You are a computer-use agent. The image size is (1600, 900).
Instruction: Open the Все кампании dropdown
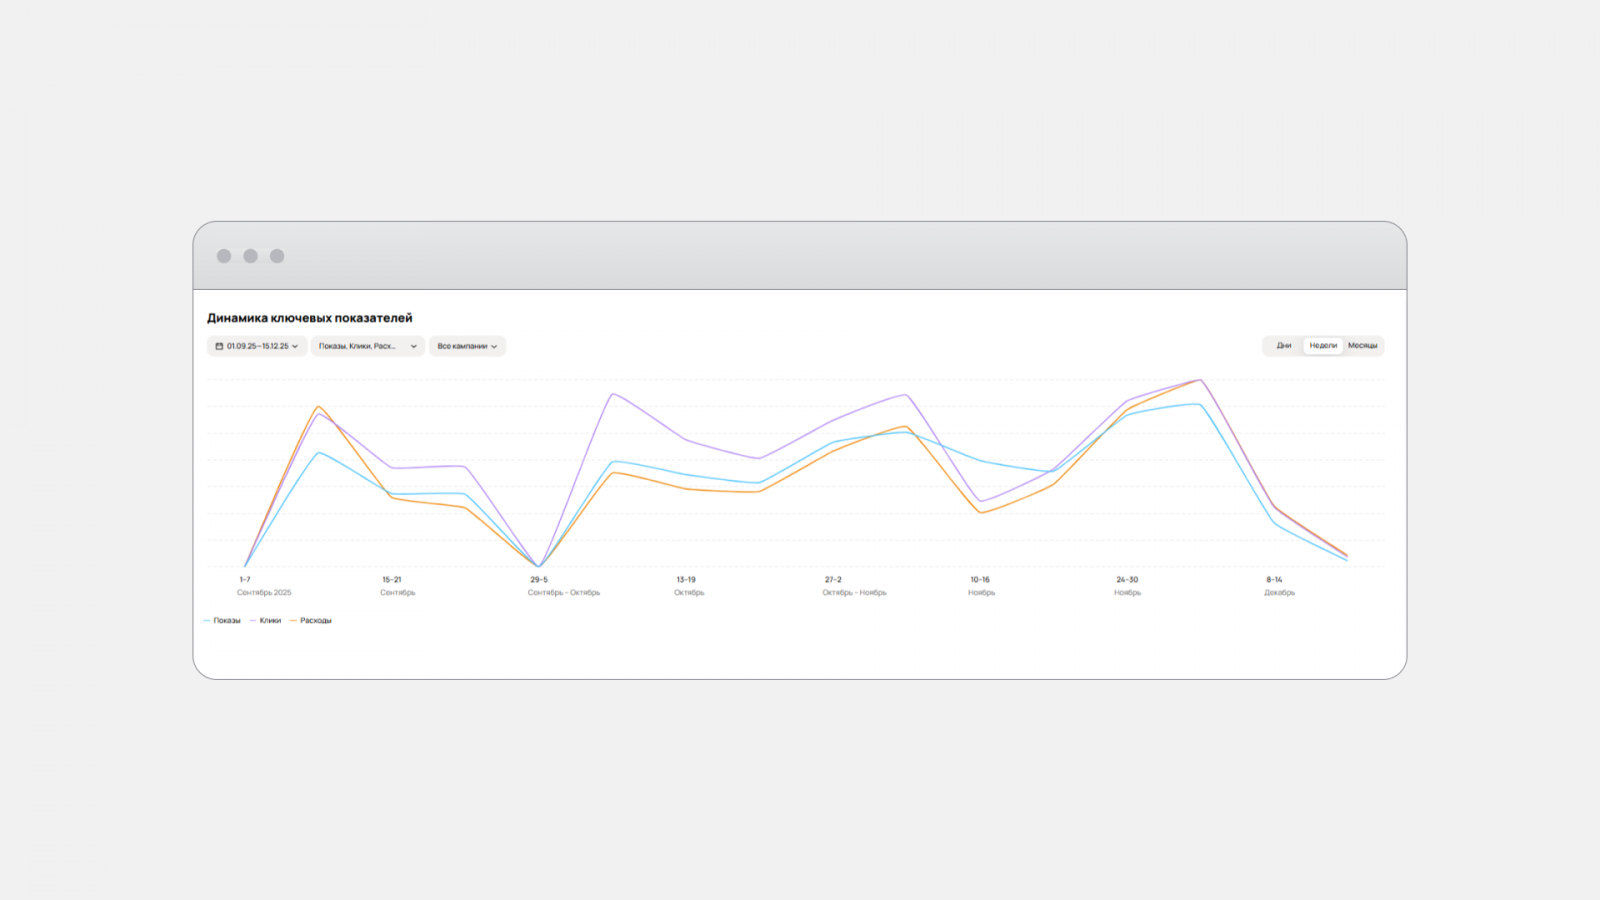click(467, 346)
